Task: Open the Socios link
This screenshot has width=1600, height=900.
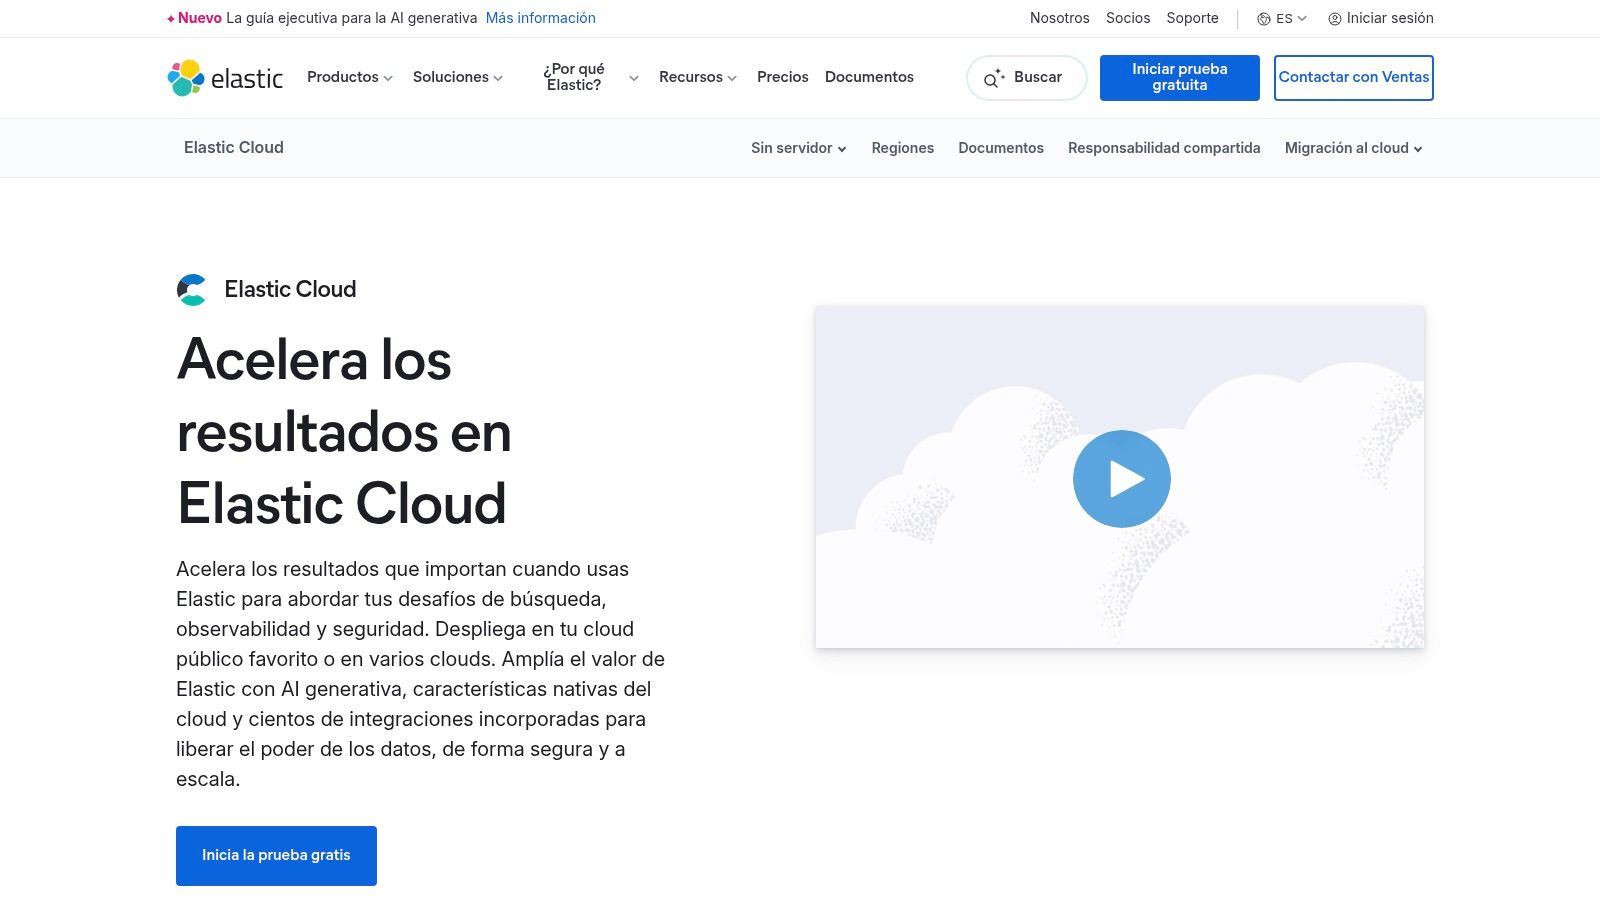Action: 1128,18
